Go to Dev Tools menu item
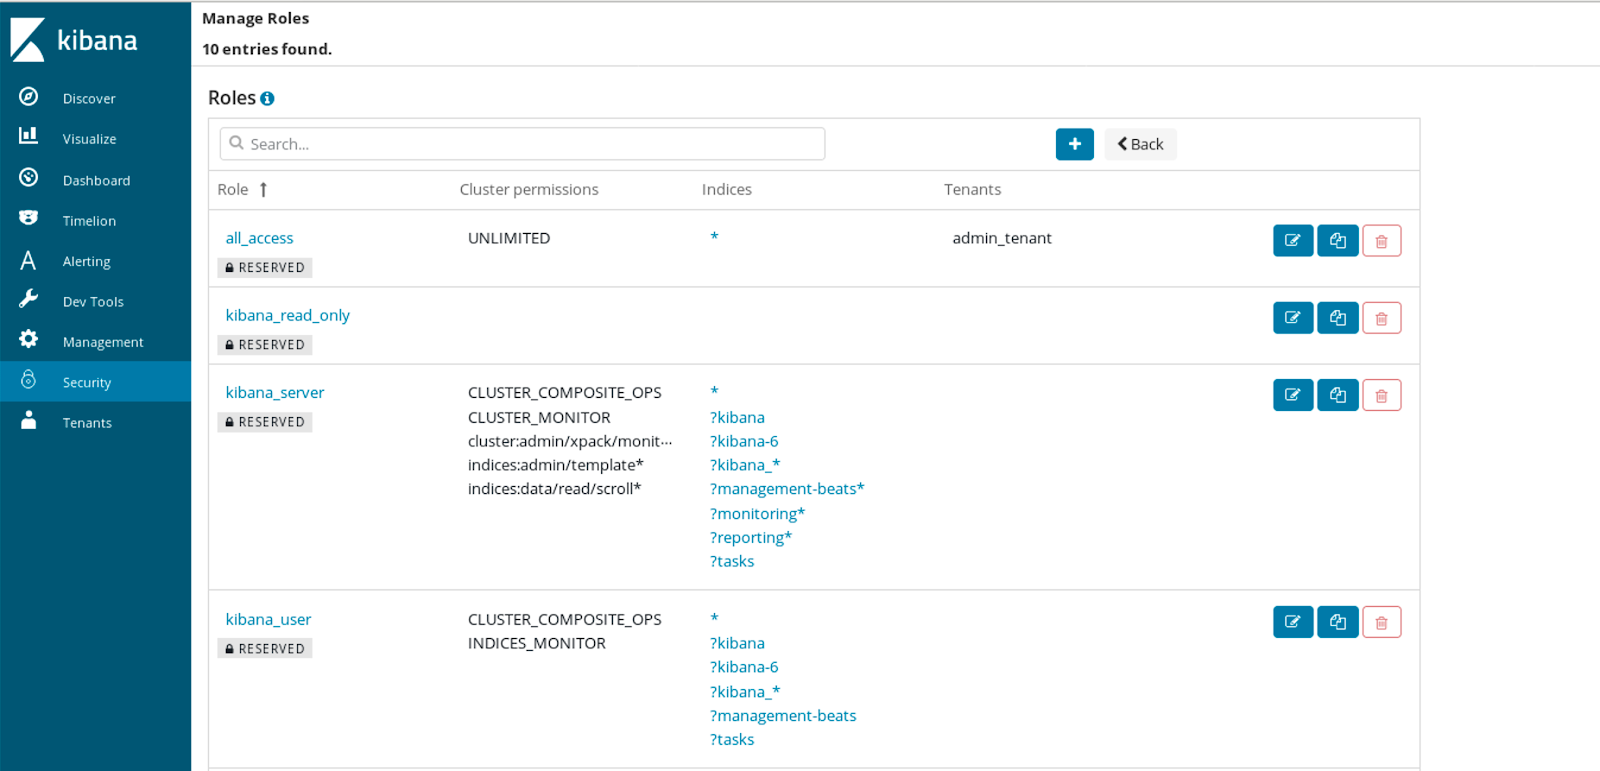 coord(93,302)
